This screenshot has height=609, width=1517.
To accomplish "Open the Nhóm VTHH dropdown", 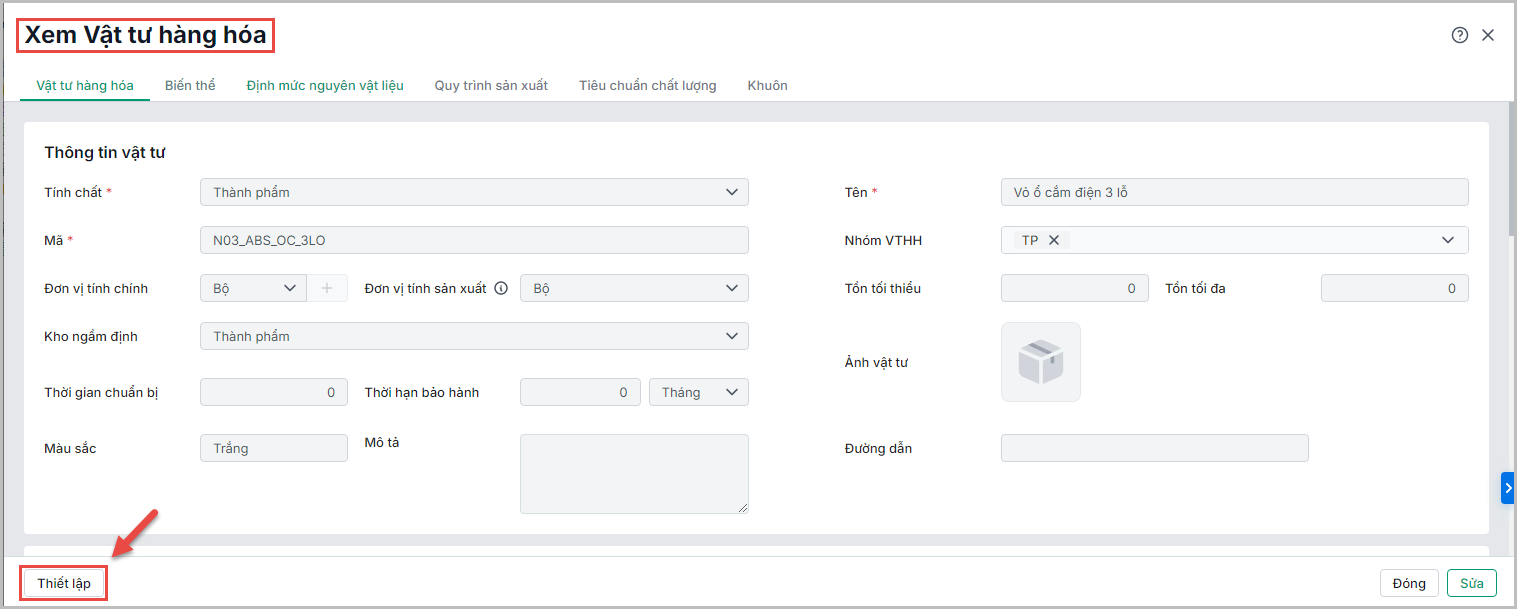I will pos(1447,240).
